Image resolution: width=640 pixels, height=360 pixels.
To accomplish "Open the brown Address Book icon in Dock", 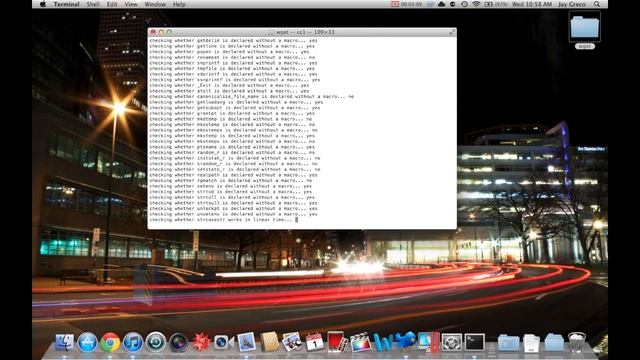I will (x=269, y=342).
